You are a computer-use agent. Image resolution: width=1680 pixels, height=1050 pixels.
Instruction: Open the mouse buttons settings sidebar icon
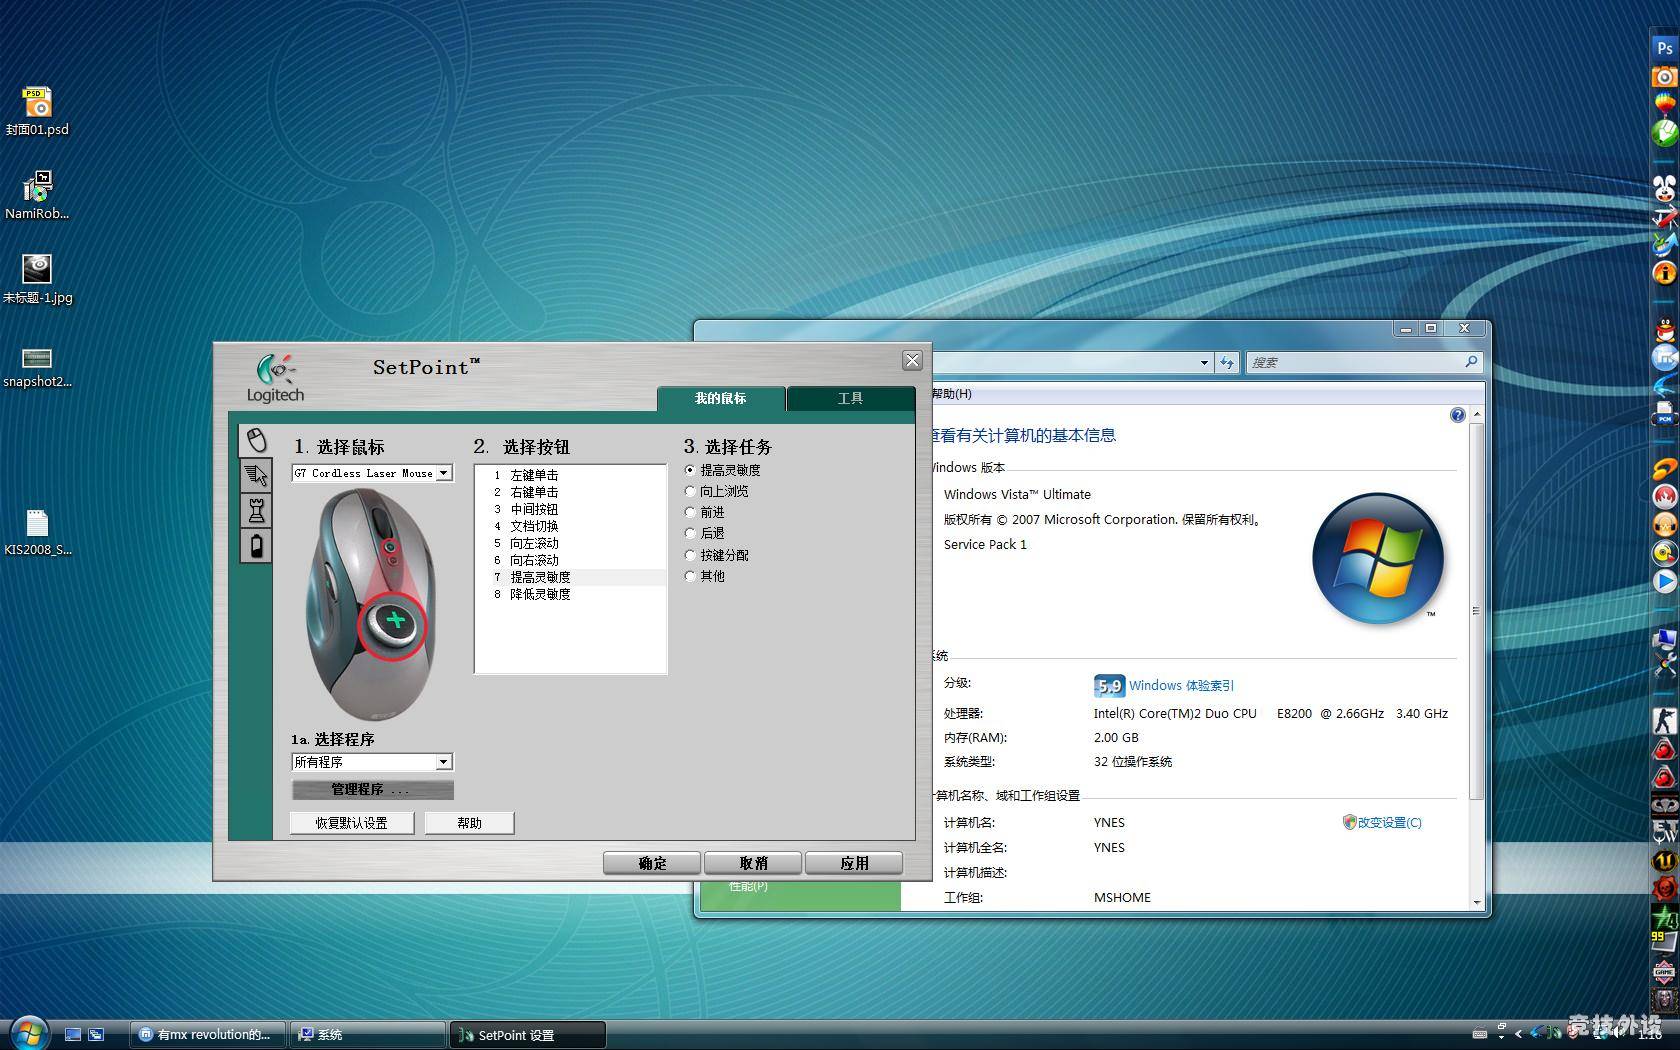click(256, 441)
